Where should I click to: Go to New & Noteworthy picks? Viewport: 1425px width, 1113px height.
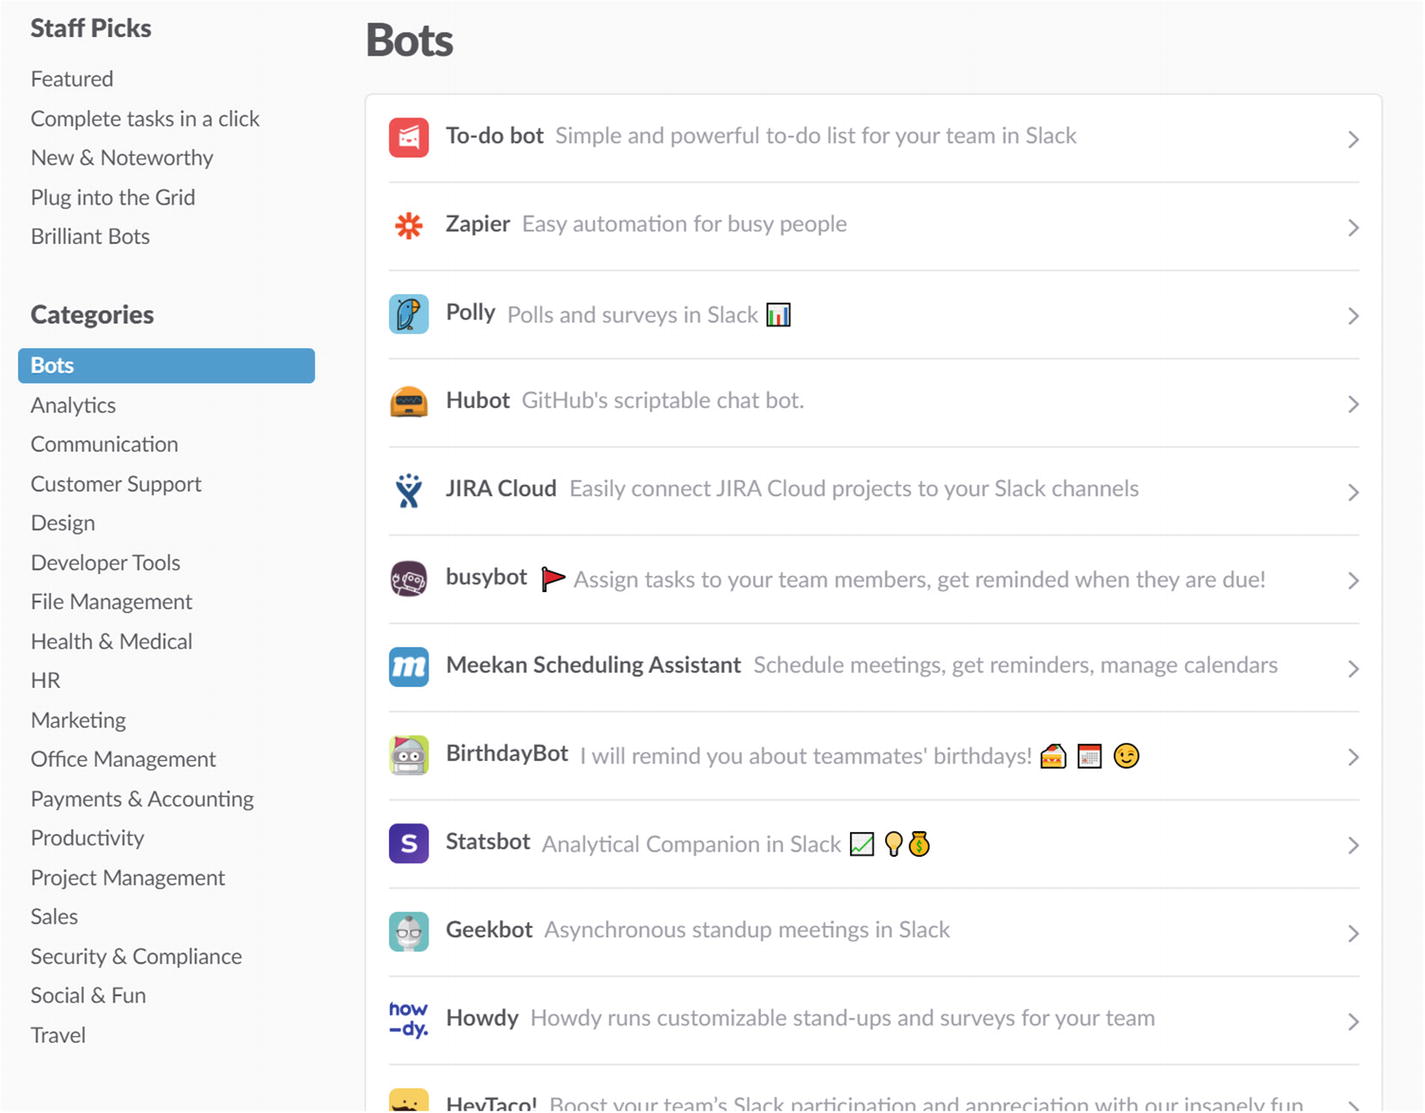pyautogui.click(x=122, y=158)
